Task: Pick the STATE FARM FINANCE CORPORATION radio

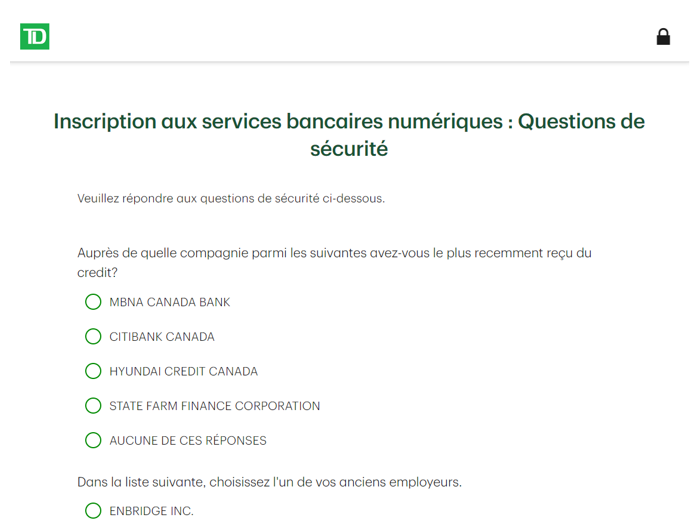Action: [x=93, y=406]
